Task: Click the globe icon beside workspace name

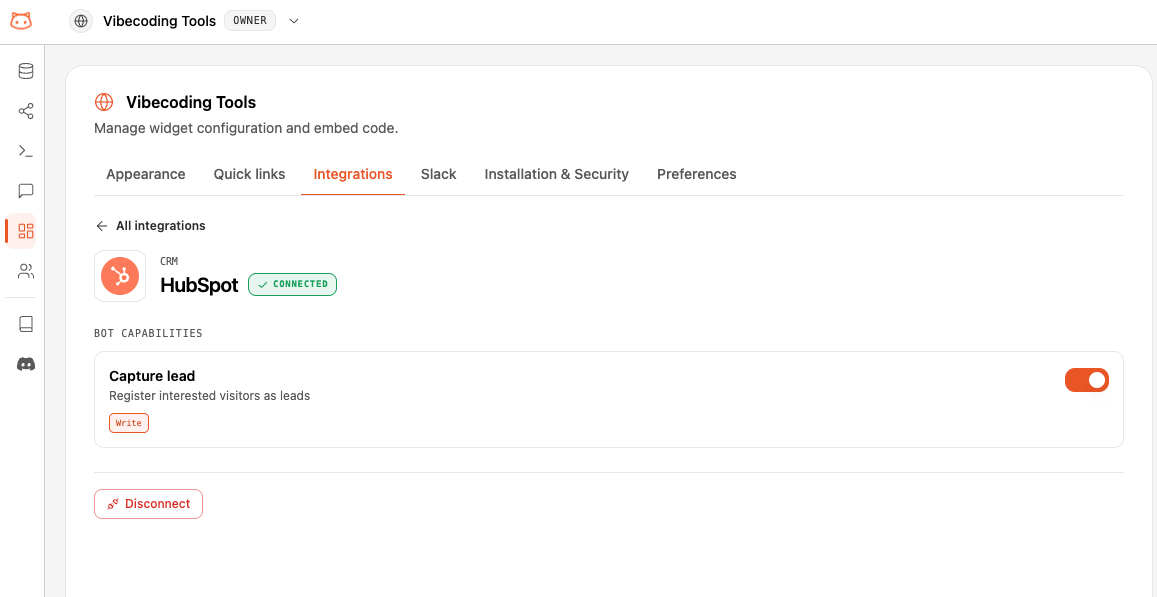Action: click(x=81, y=21)
